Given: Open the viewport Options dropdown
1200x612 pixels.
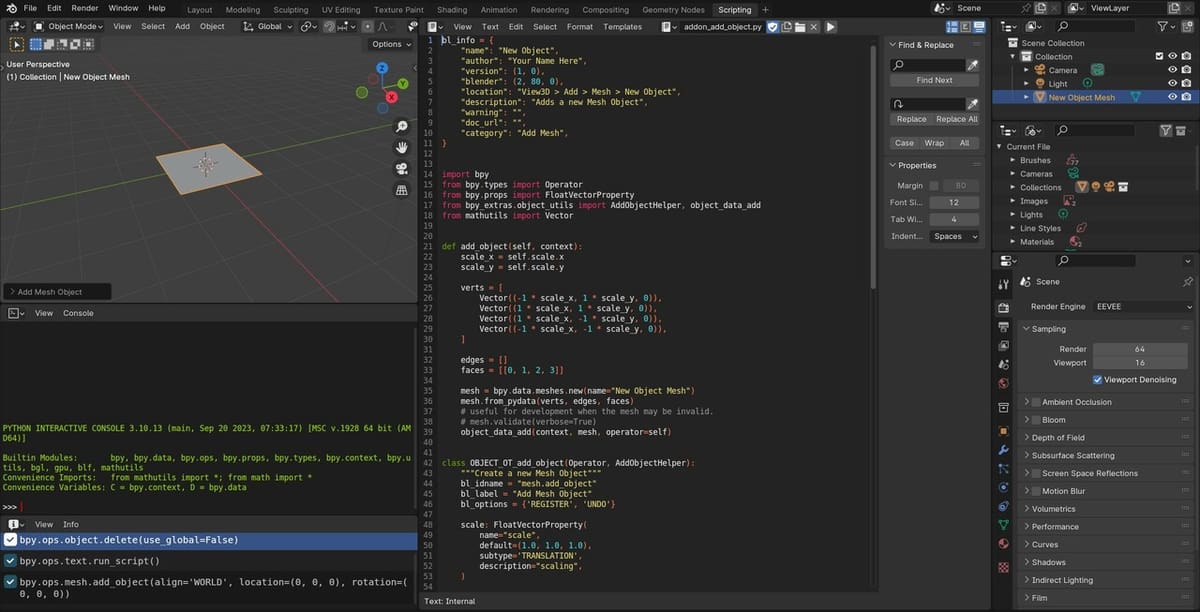Looking at the screenshot, I should 390,44.
